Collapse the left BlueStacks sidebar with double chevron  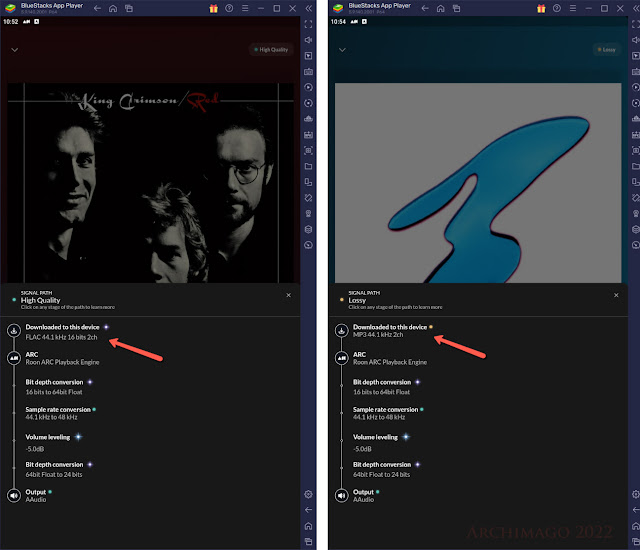coord(309,8)
